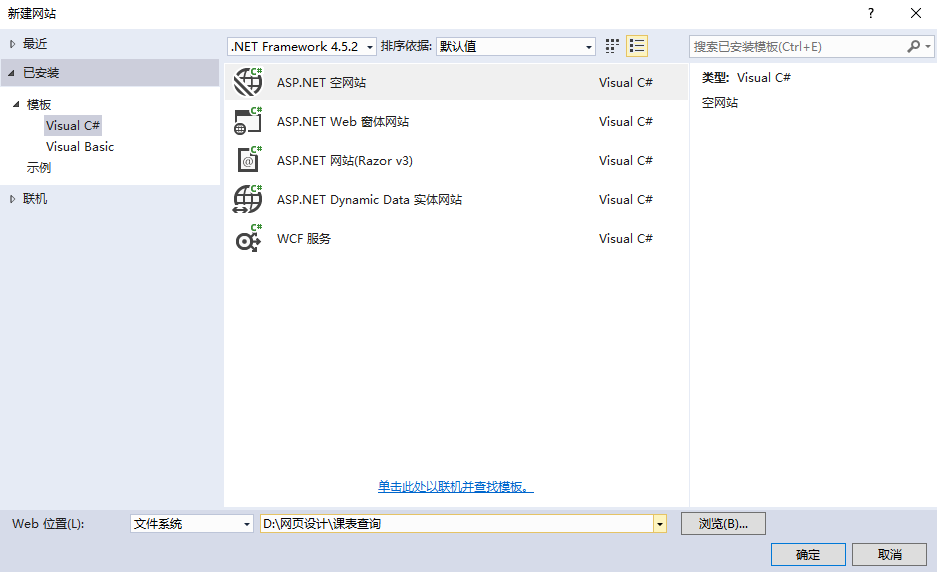Collapse the 已安装 section
937x572 pixels.
coord(11,73)
